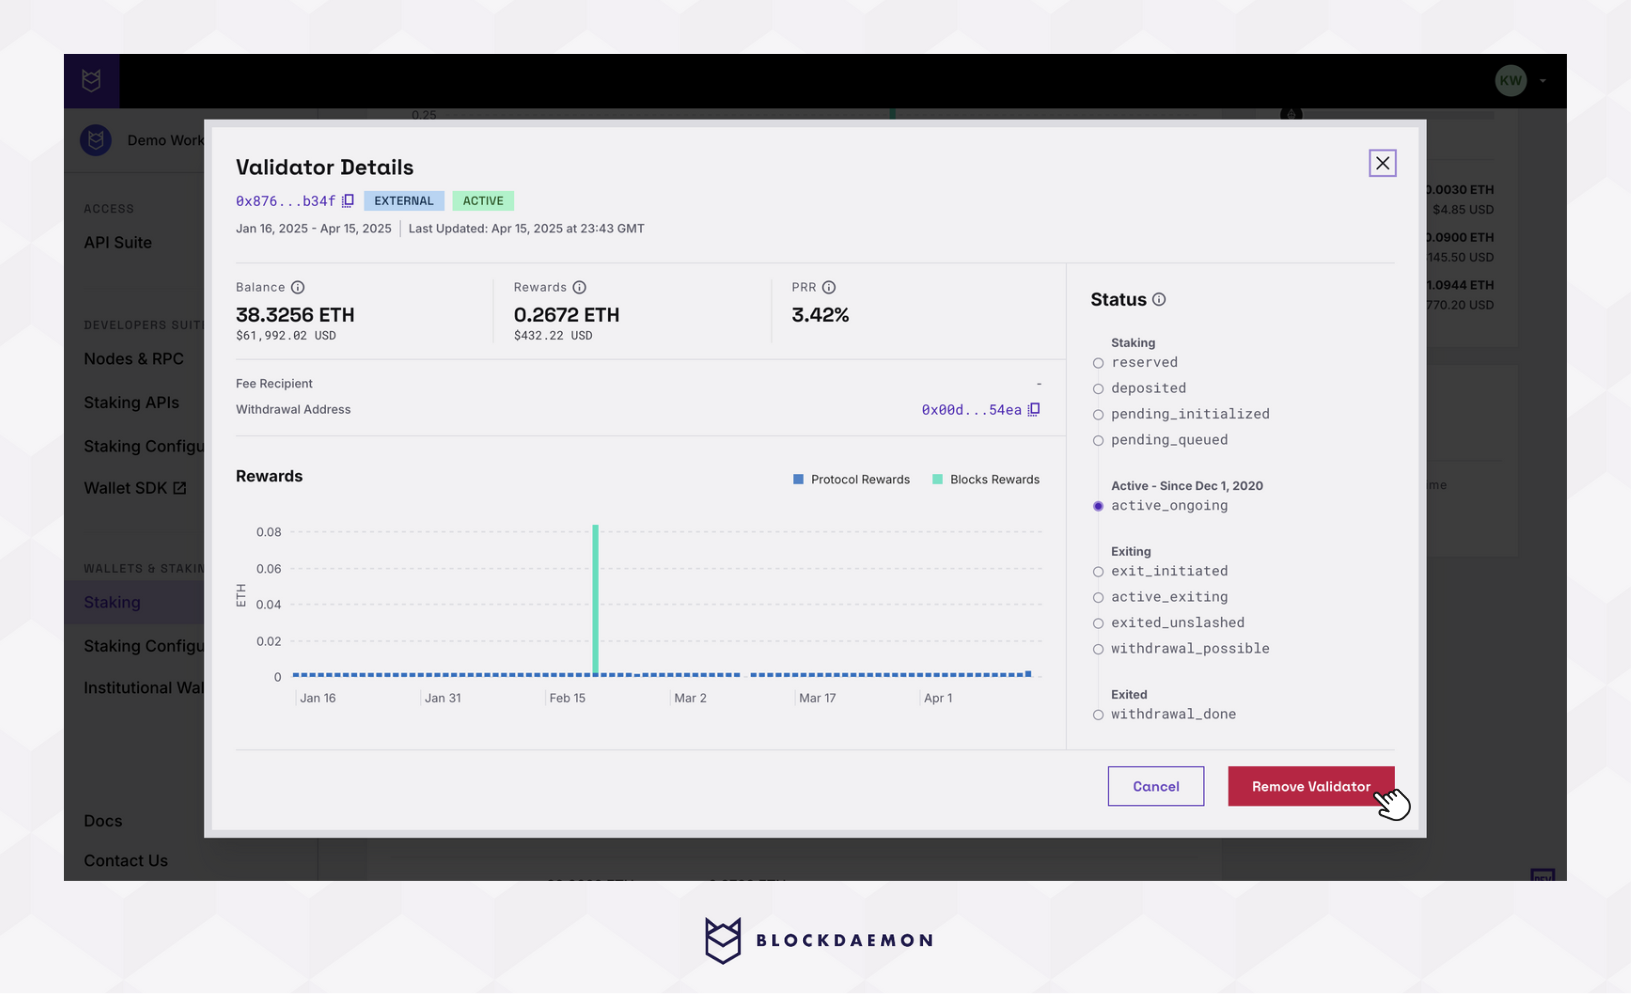
Task: Copy the withdrawal address 0x00d...54ea
Action: pos(1034,409)
